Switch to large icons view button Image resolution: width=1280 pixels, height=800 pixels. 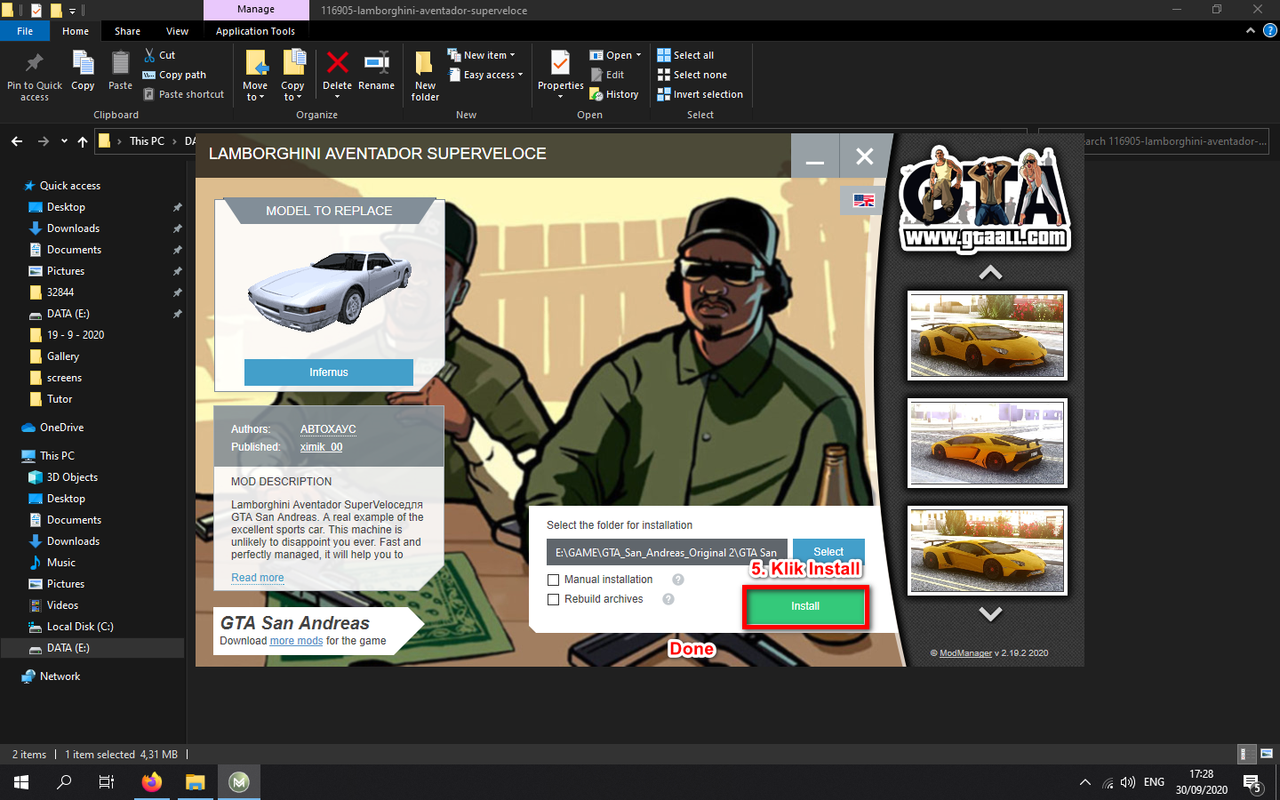[1266, 754]
